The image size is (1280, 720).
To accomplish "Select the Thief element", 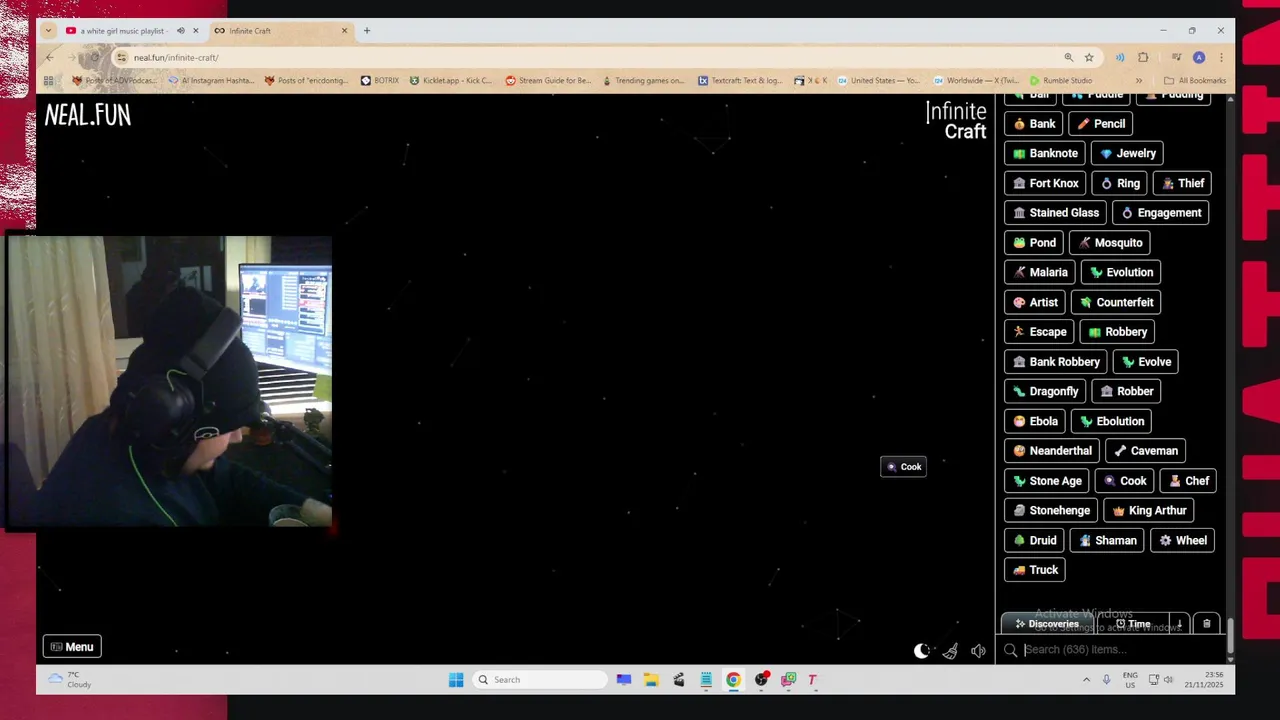I will (1183, 184).
